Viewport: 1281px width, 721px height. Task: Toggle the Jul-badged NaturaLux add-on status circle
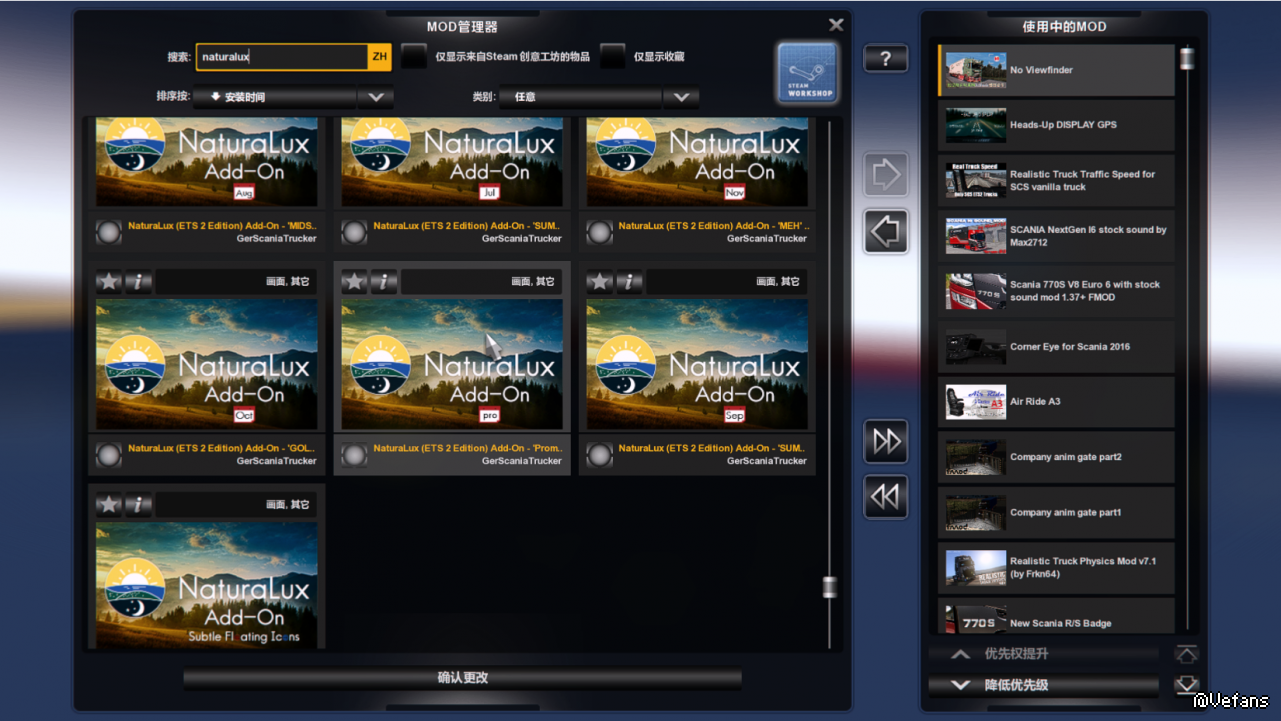pyautogui.click(x=354, y=233)
